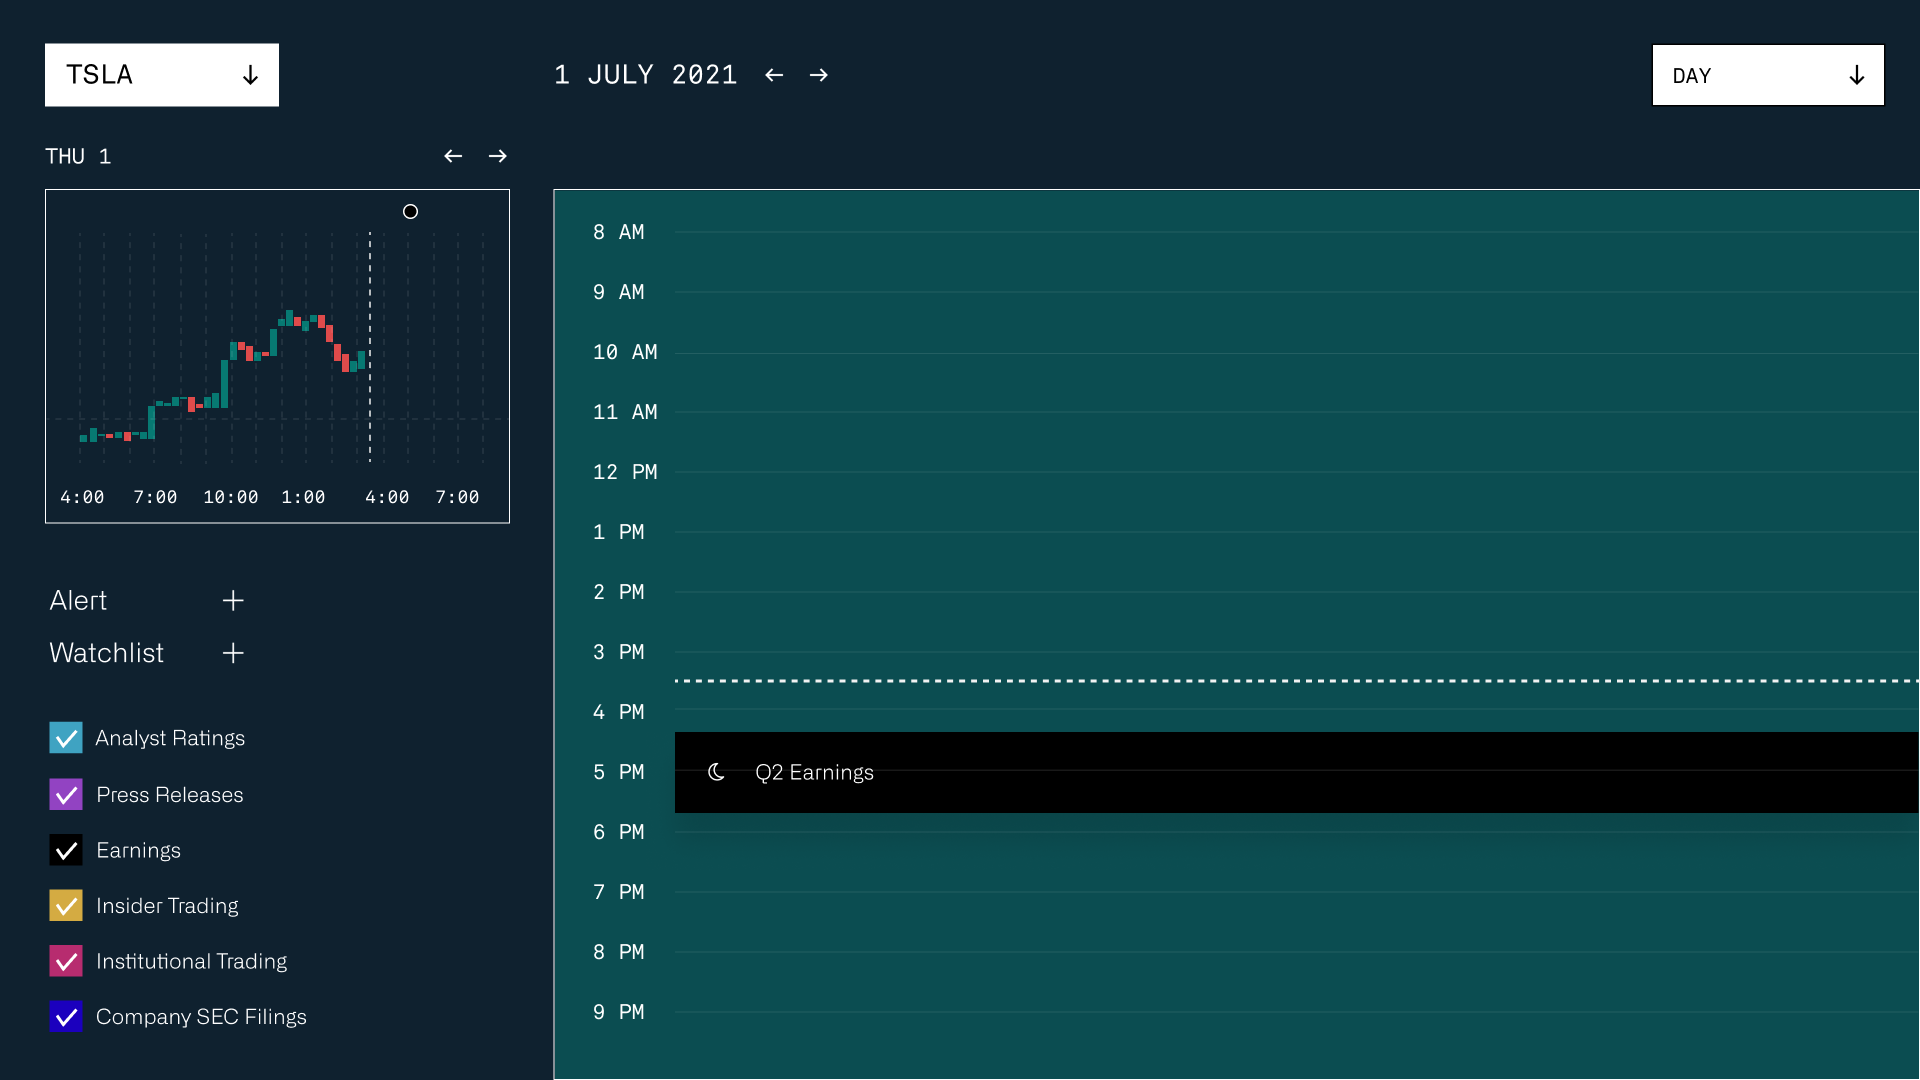Click the dashed current-time line in calendar
The width and height of the screenshot is (1920, 1080).
1297,681
